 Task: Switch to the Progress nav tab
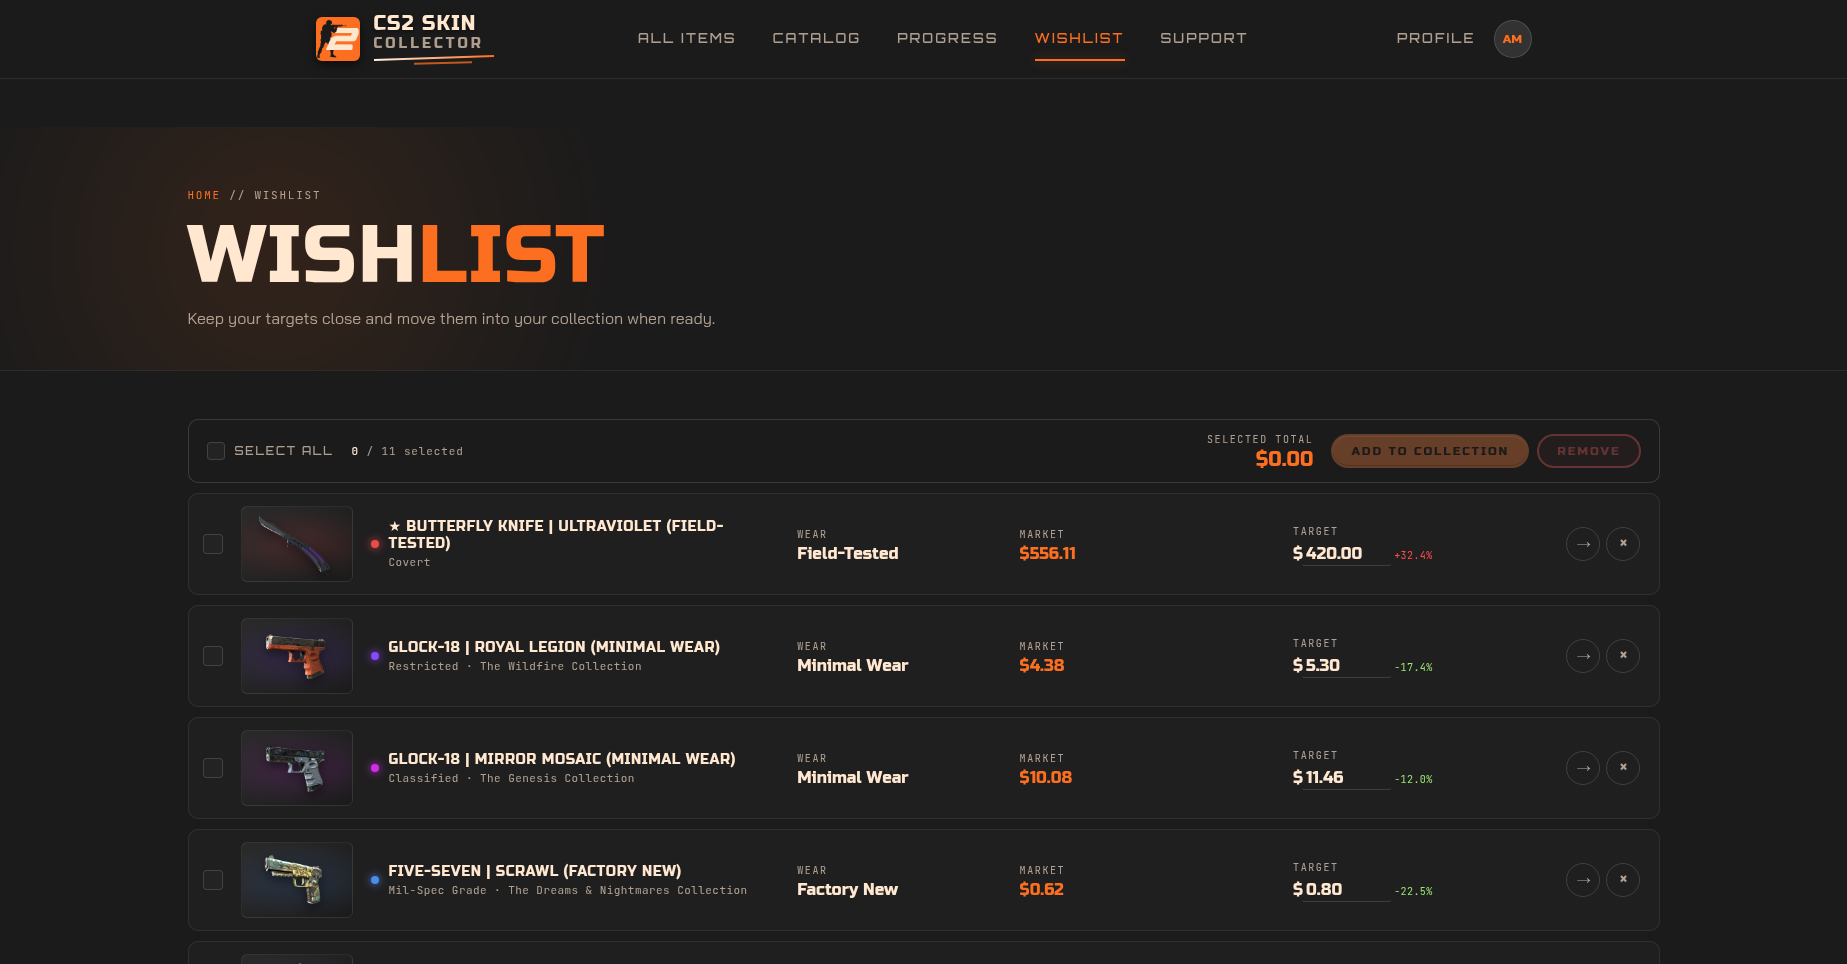point(947,38)
